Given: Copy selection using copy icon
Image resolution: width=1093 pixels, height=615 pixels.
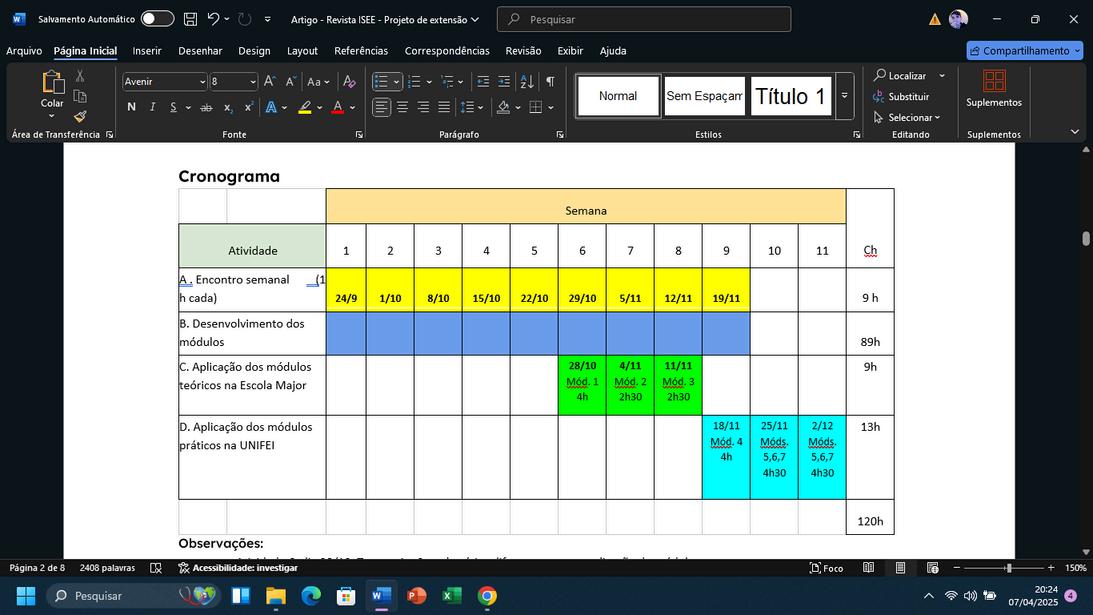Looking at the screenshot, I should [x=80, y=96].
